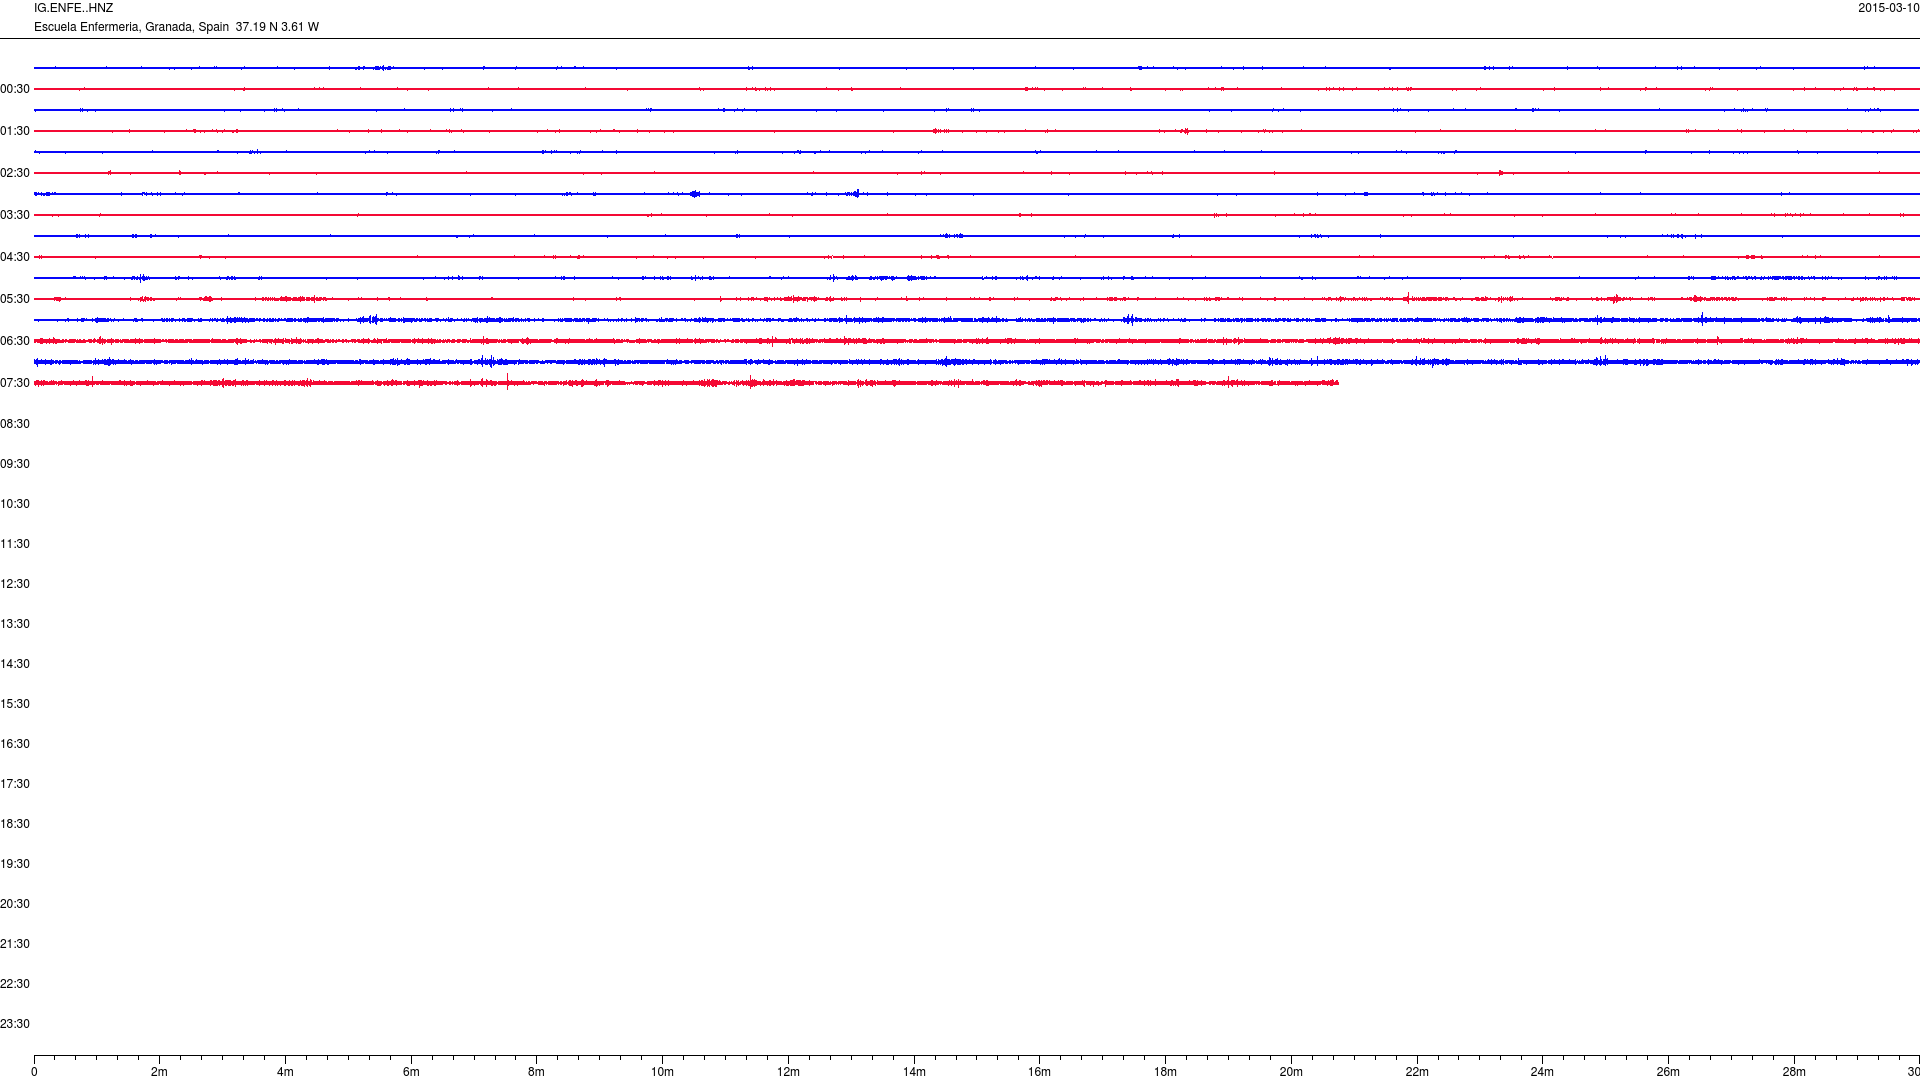The image size is (1920, 1080).
Task: Click the blue trace just above 07:30 row
Action: [977, 362]
